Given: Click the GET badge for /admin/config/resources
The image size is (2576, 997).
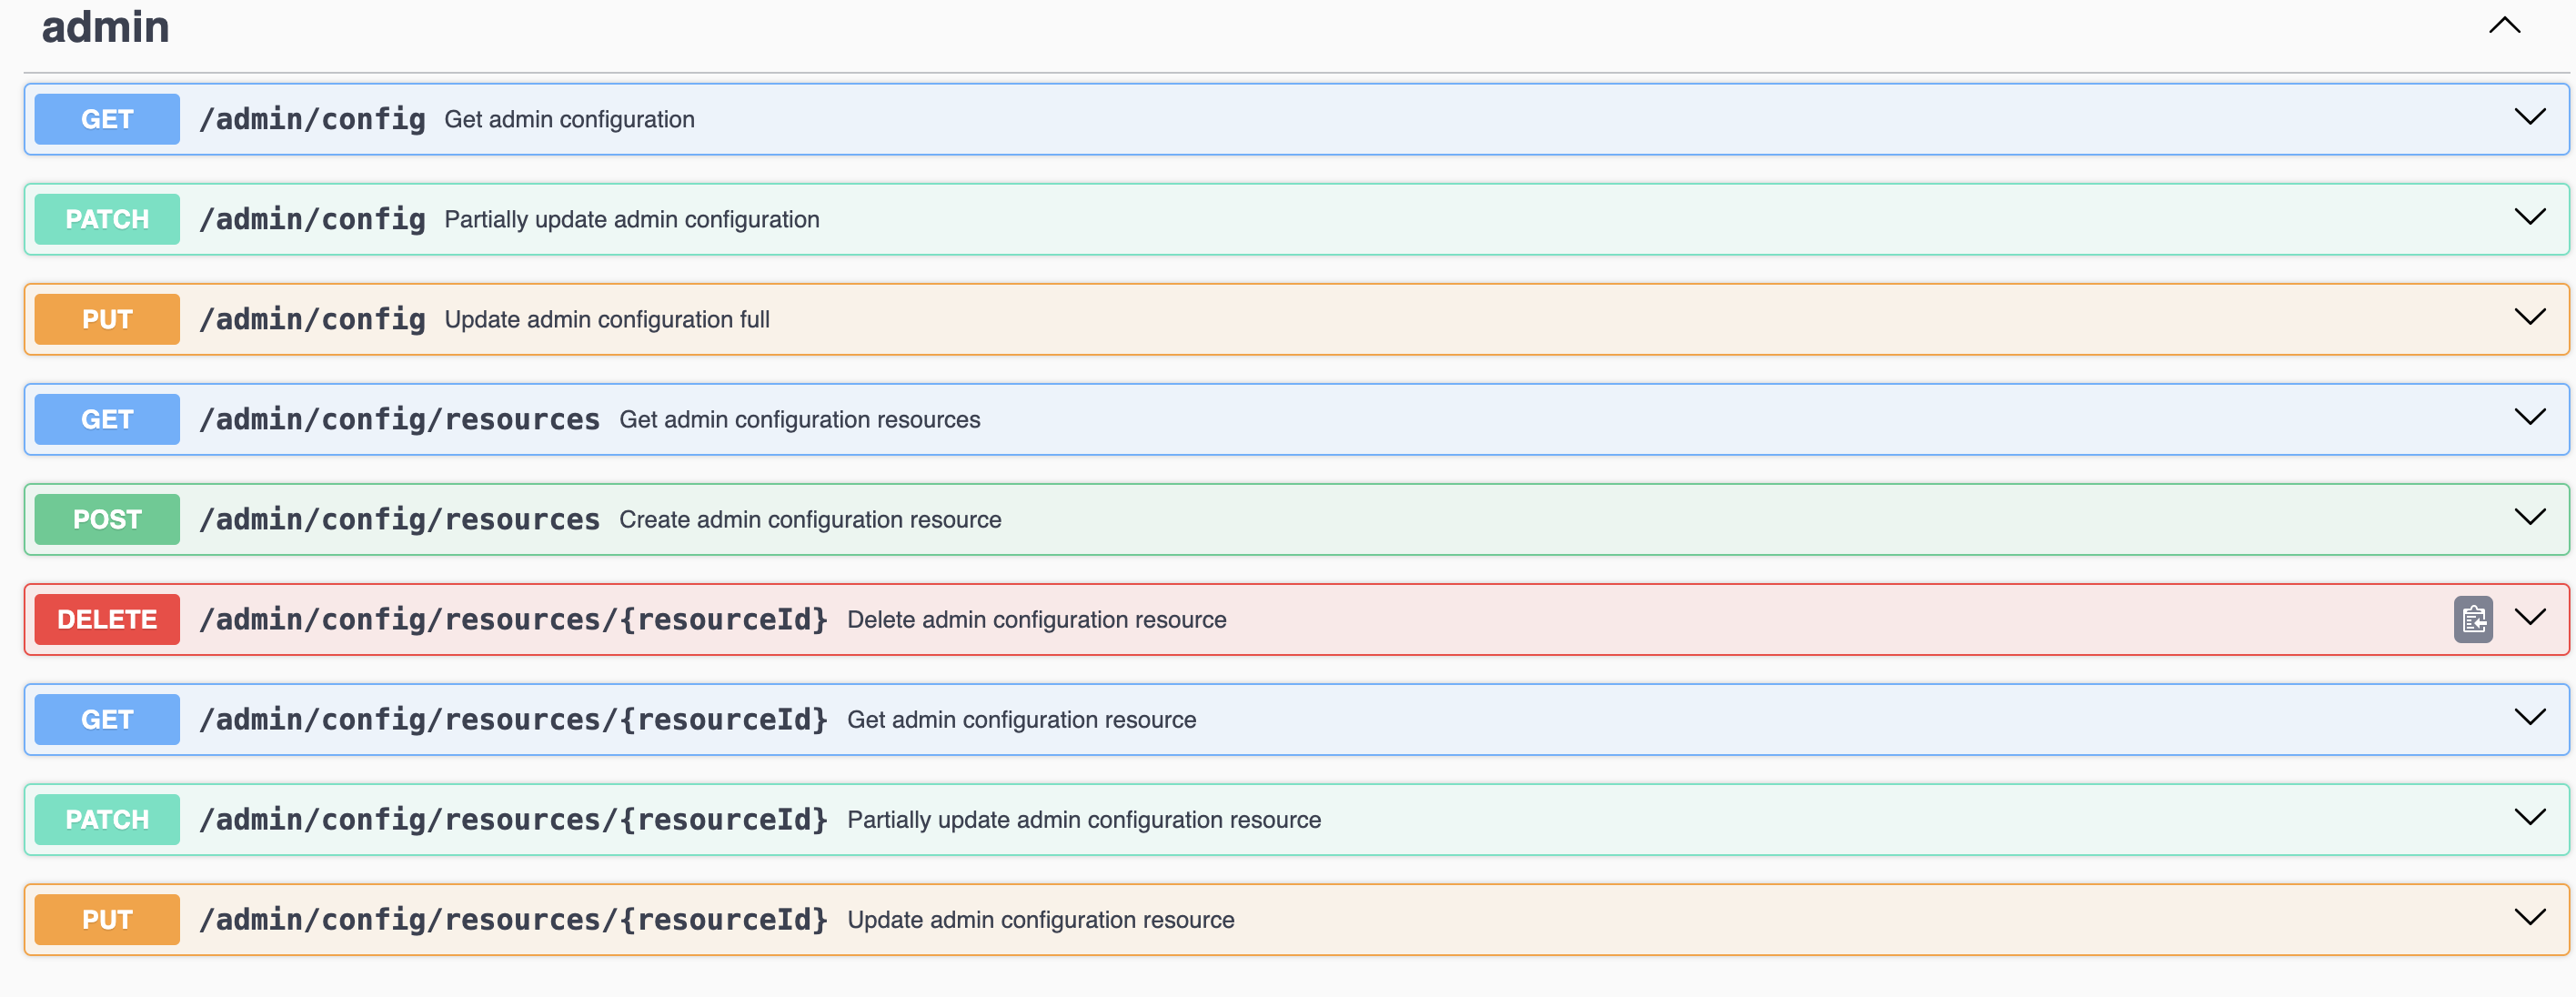Looking at the screenshot, I should click(x=107, y=419).
